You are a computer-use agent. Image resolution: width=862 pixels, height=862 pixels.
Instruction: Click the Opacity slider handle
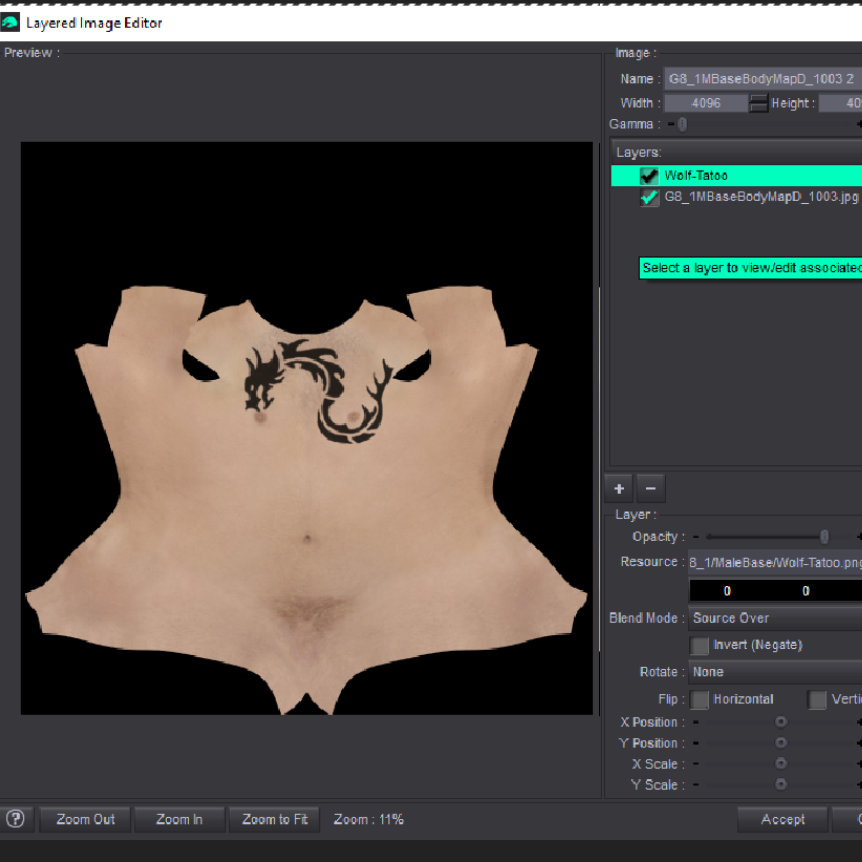coord(824,537)
